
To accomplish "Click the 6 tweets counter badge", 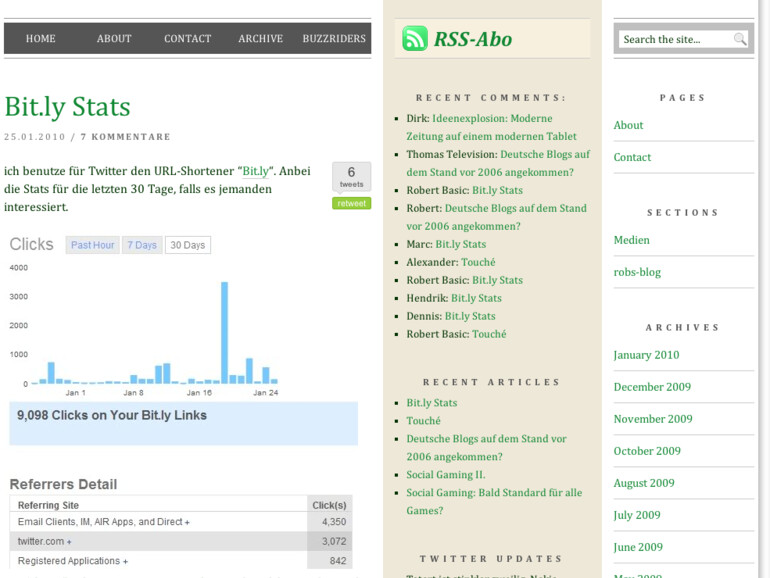I will pyautogui.click(x=351, y=176).
